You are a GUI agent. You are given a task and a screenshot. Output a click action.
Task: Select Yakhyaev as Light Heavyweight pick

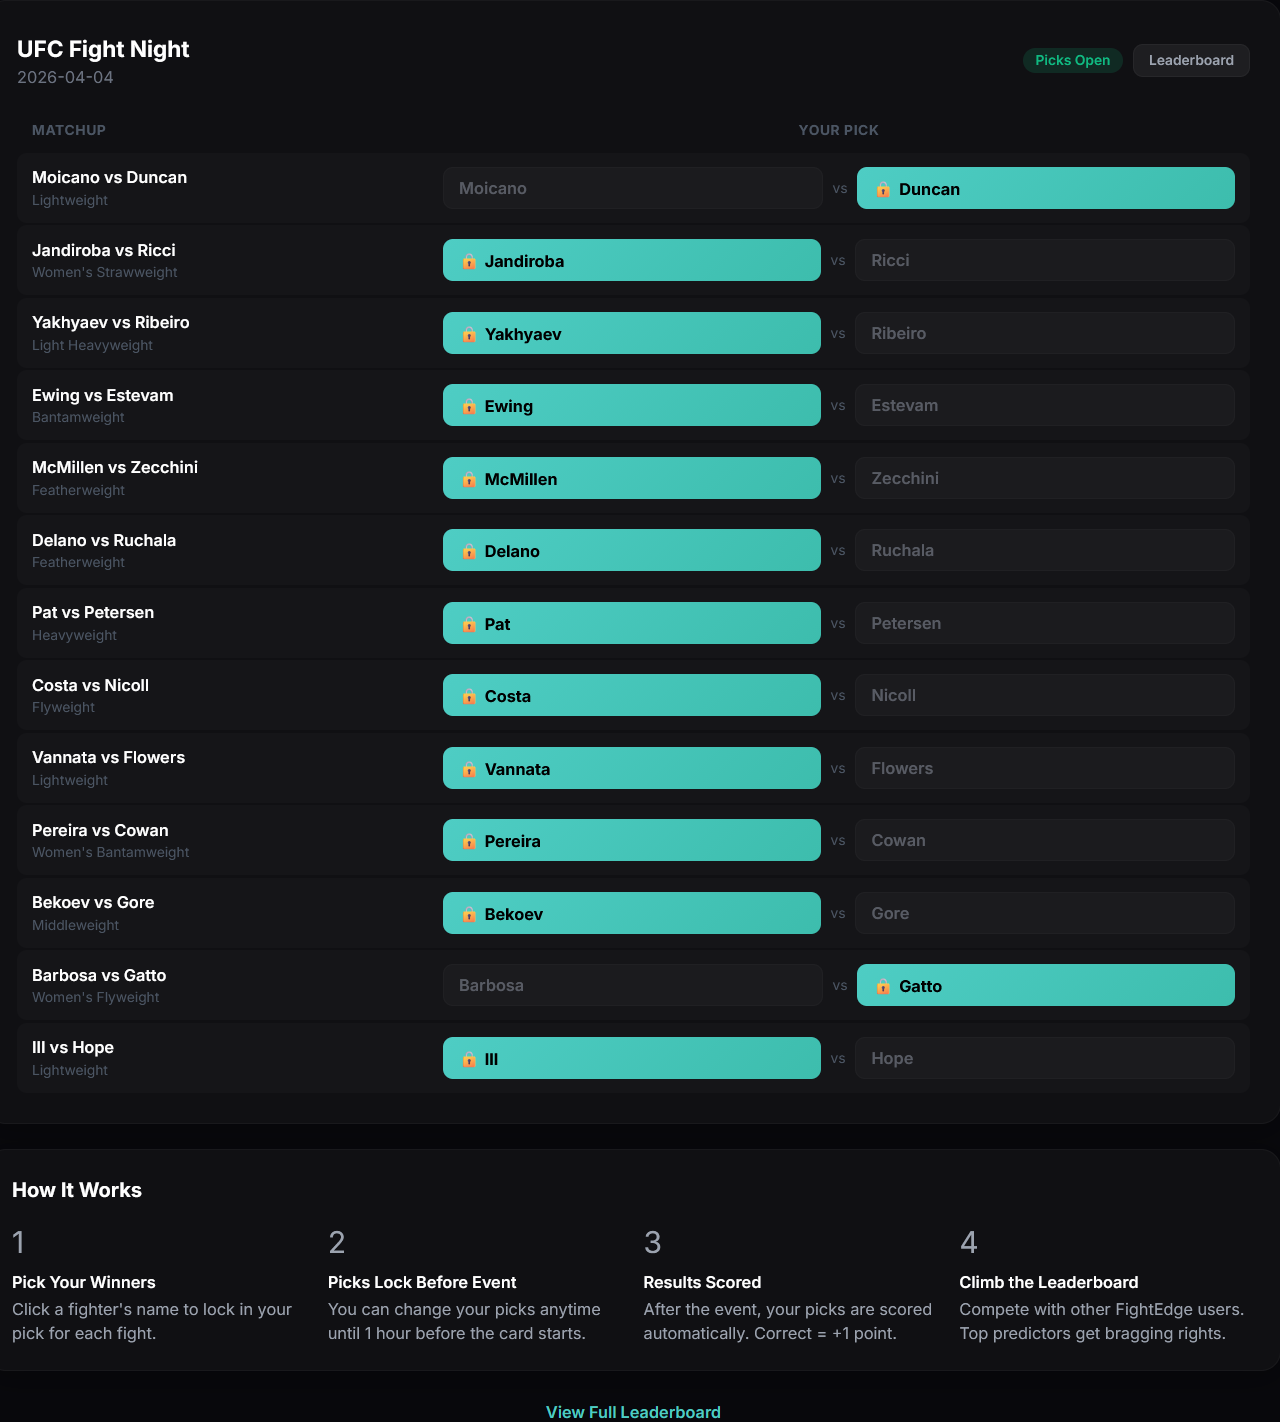(632, 333)
